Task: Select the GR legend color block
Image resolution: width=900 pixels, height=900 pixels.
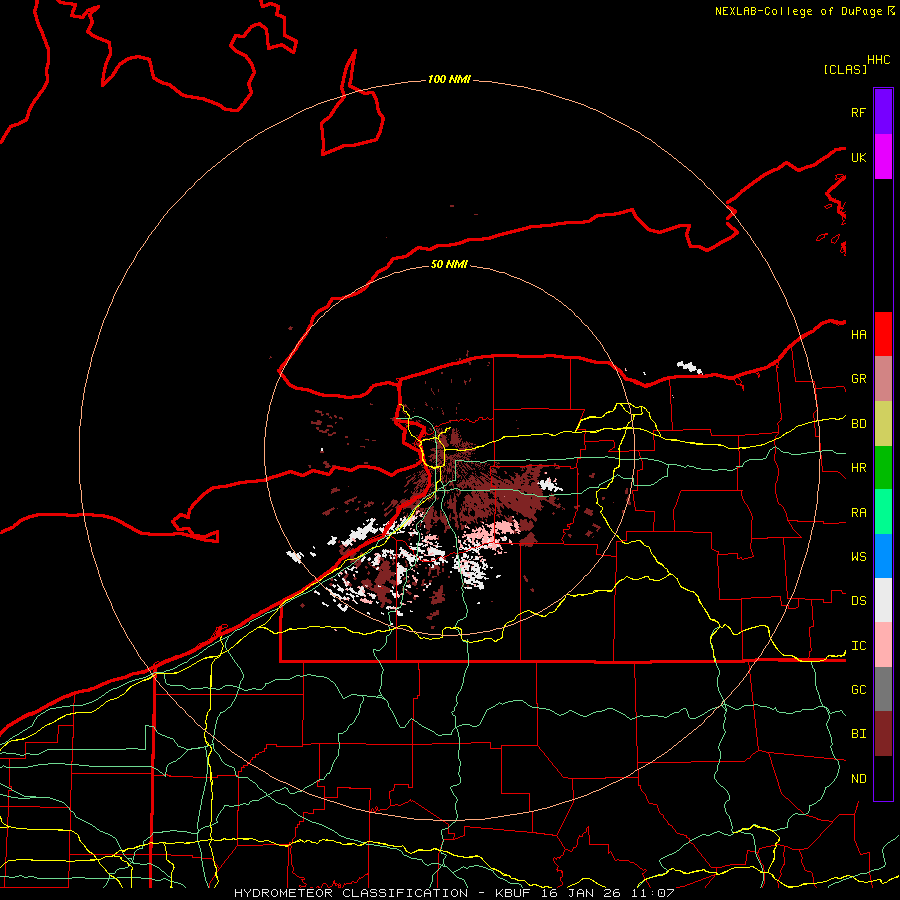Action: click(883, 379)
